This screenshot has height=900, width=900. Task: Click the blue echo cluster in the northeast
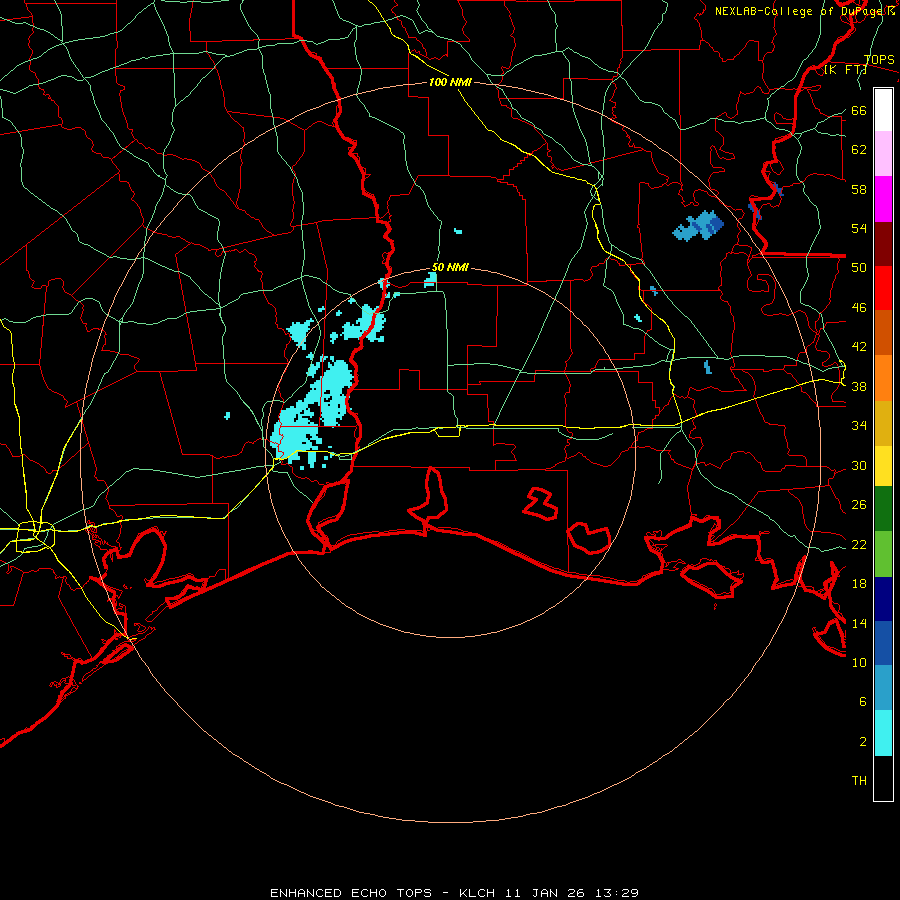pyautogui.click(x=698, y=226)
